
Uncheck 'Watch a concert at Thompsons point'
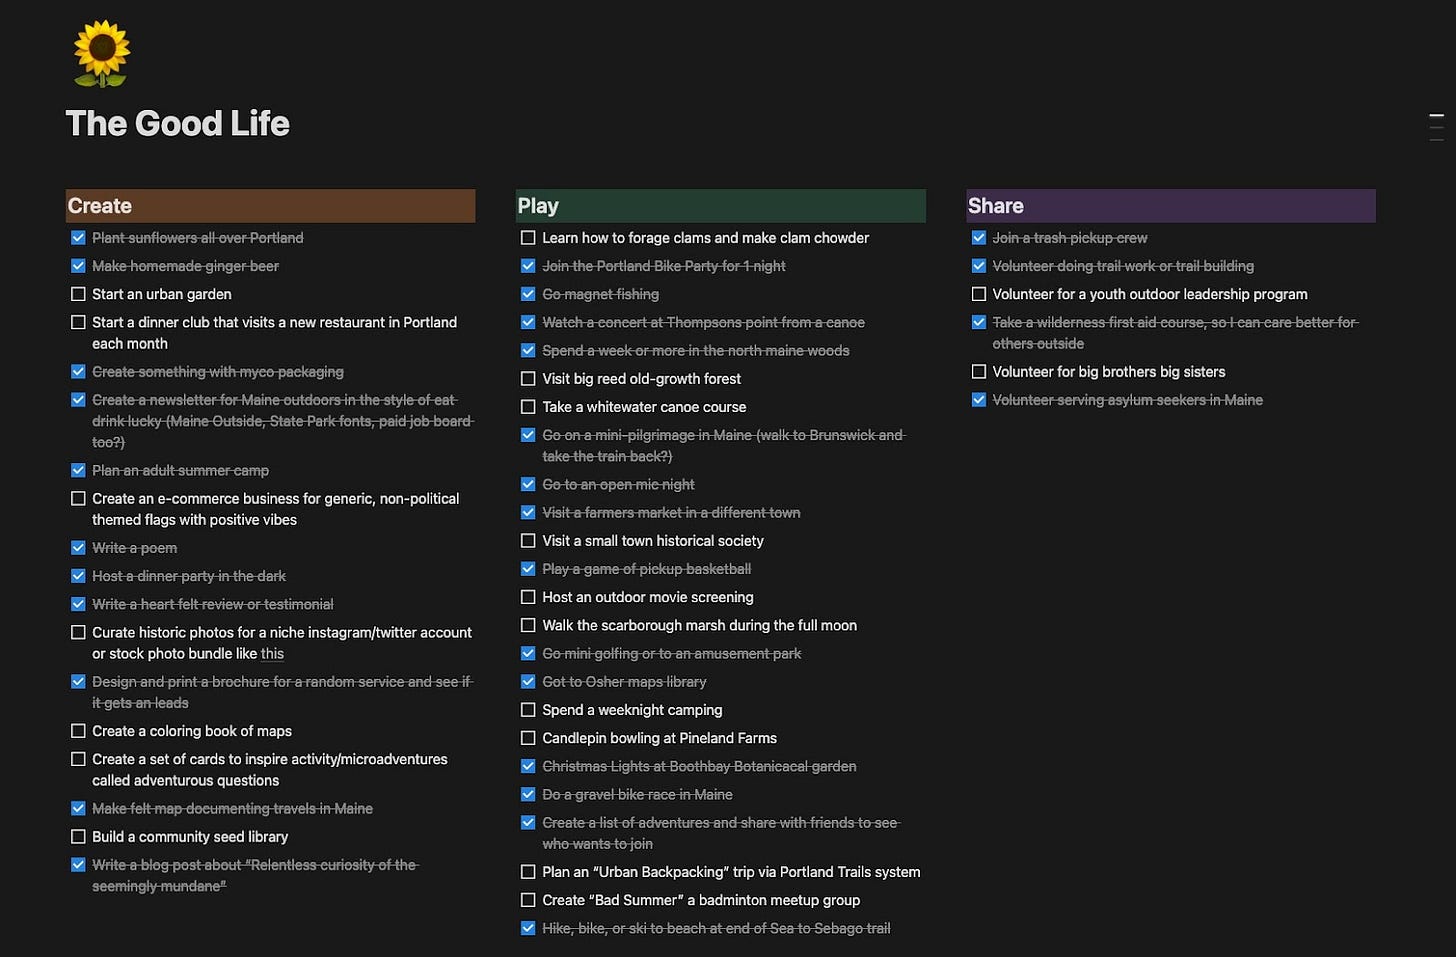tap(528, 322)
